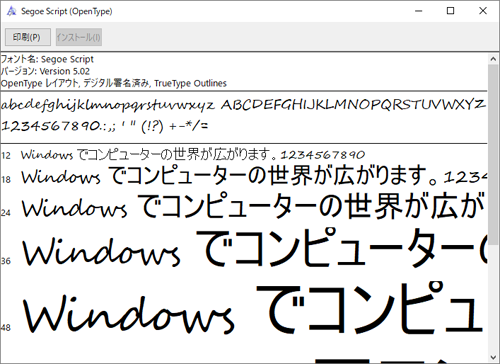Screen dimensions: 500x364
Task: Click the 印刷(P) print button
Action: point(28,37)
